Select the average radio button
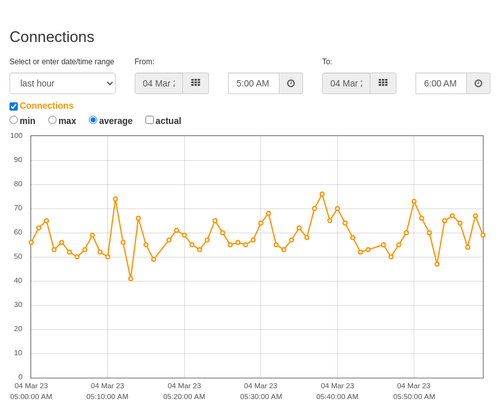 click(x=93, y=120)
